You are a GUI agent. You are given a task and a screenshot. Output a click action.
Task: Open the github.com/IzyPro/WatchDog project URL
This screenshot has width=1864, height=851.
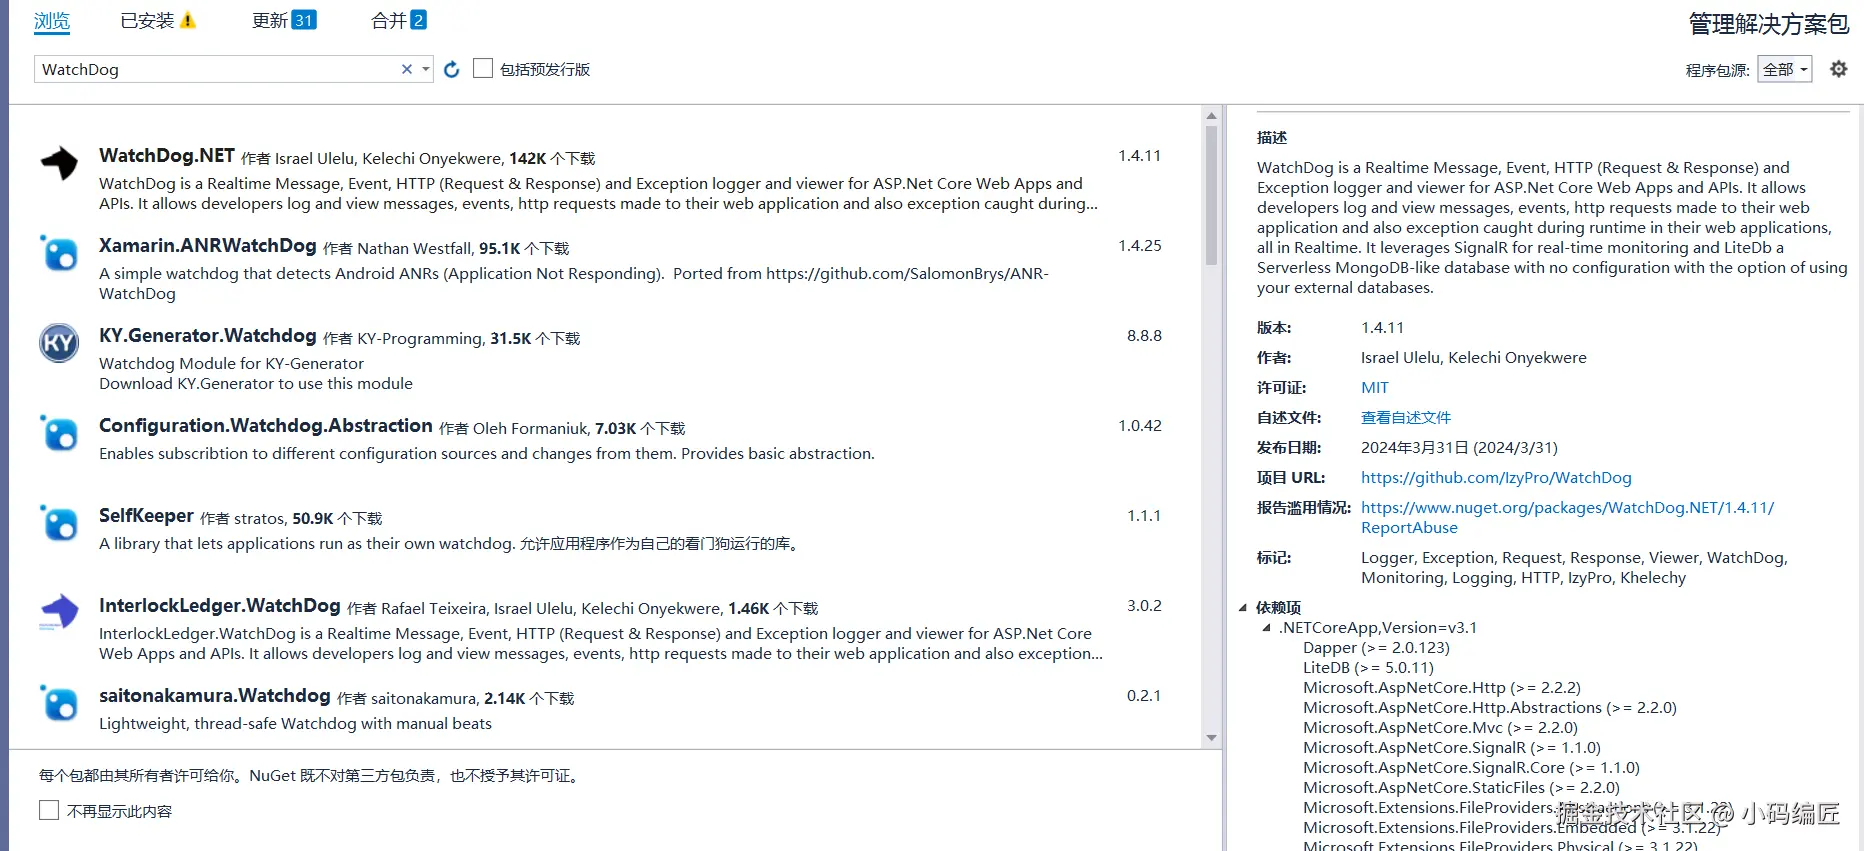point(1496,478)
